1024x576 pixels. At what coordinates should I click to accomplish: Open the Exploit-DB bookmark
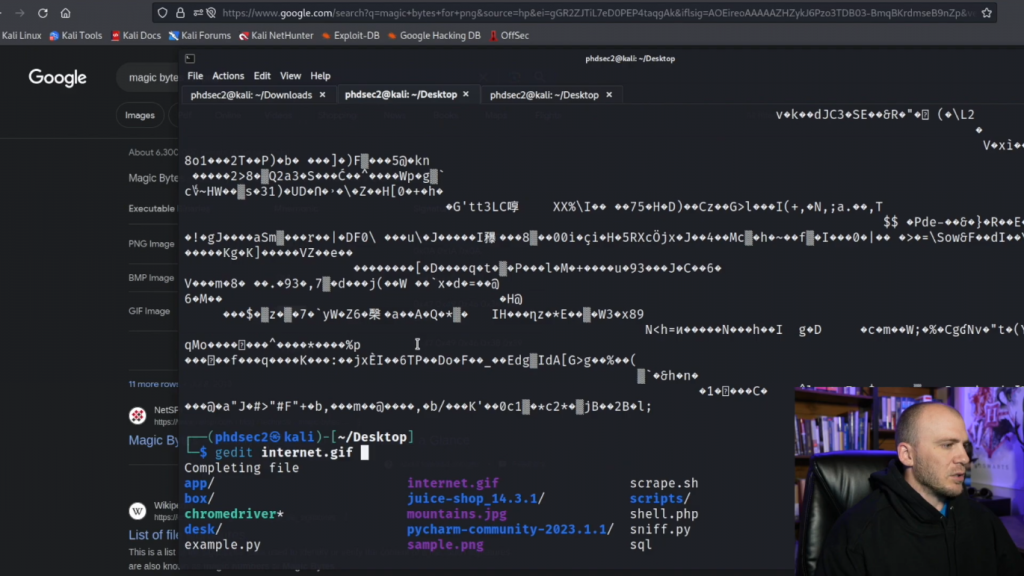click(x=351, y=35)
